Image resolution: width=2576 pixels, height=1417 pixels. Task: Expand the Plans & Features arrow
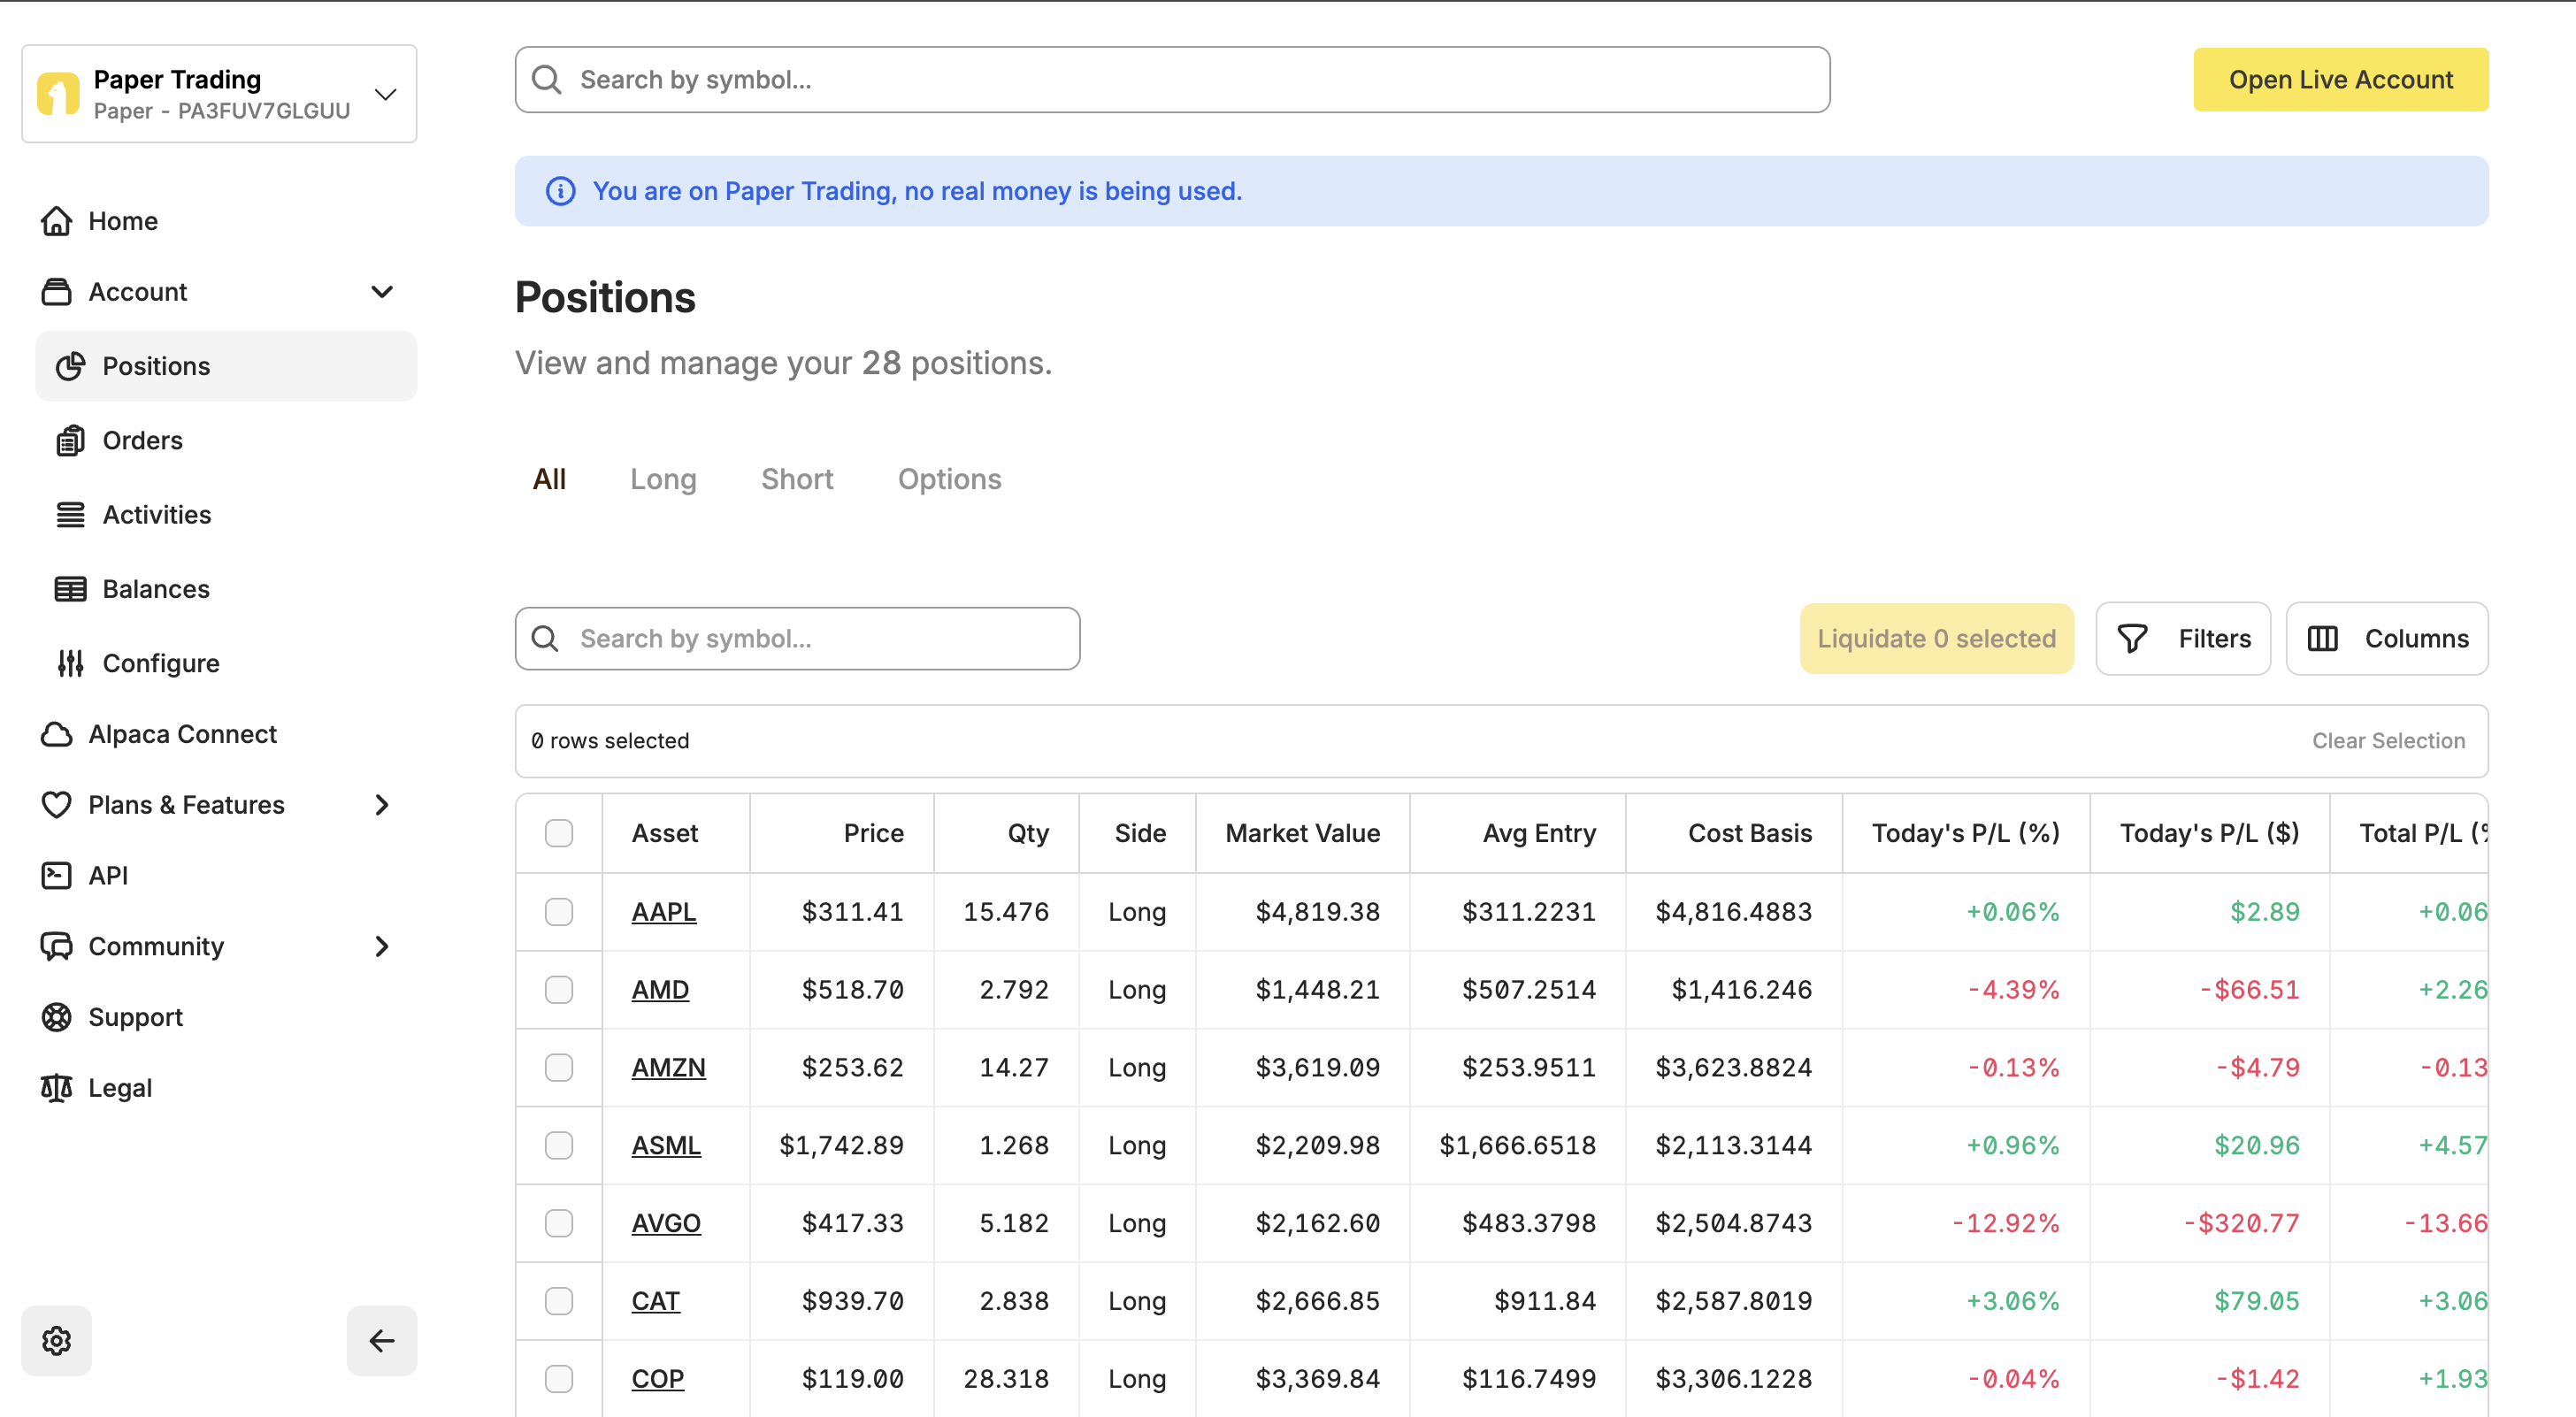382,805
